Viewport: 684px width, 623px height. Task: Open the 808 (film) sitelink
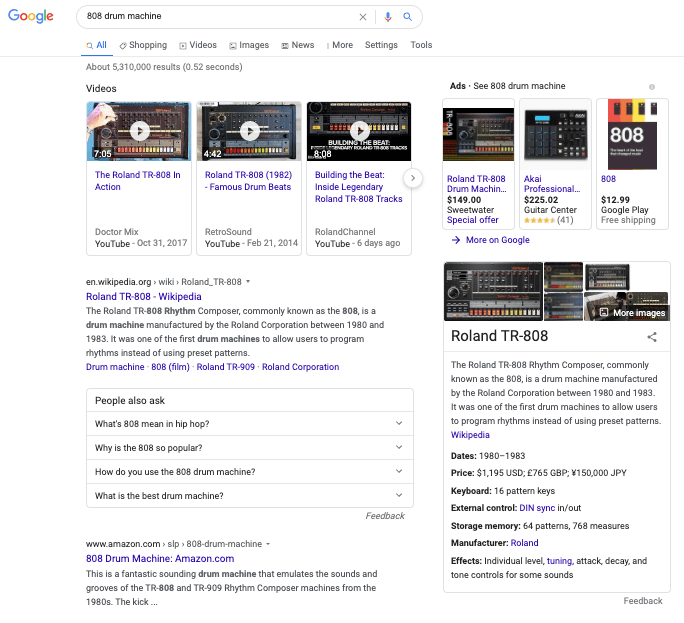coord(171,367)
